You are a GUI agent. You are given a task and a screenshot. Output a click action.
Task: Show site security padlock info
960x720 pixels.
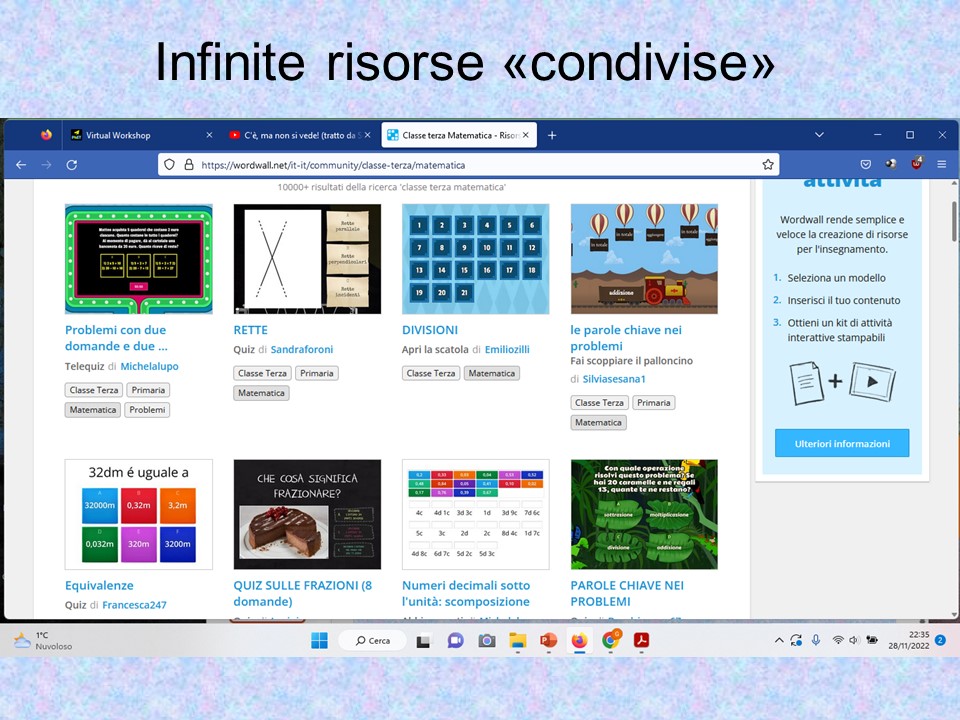click(x=189, y=165)
